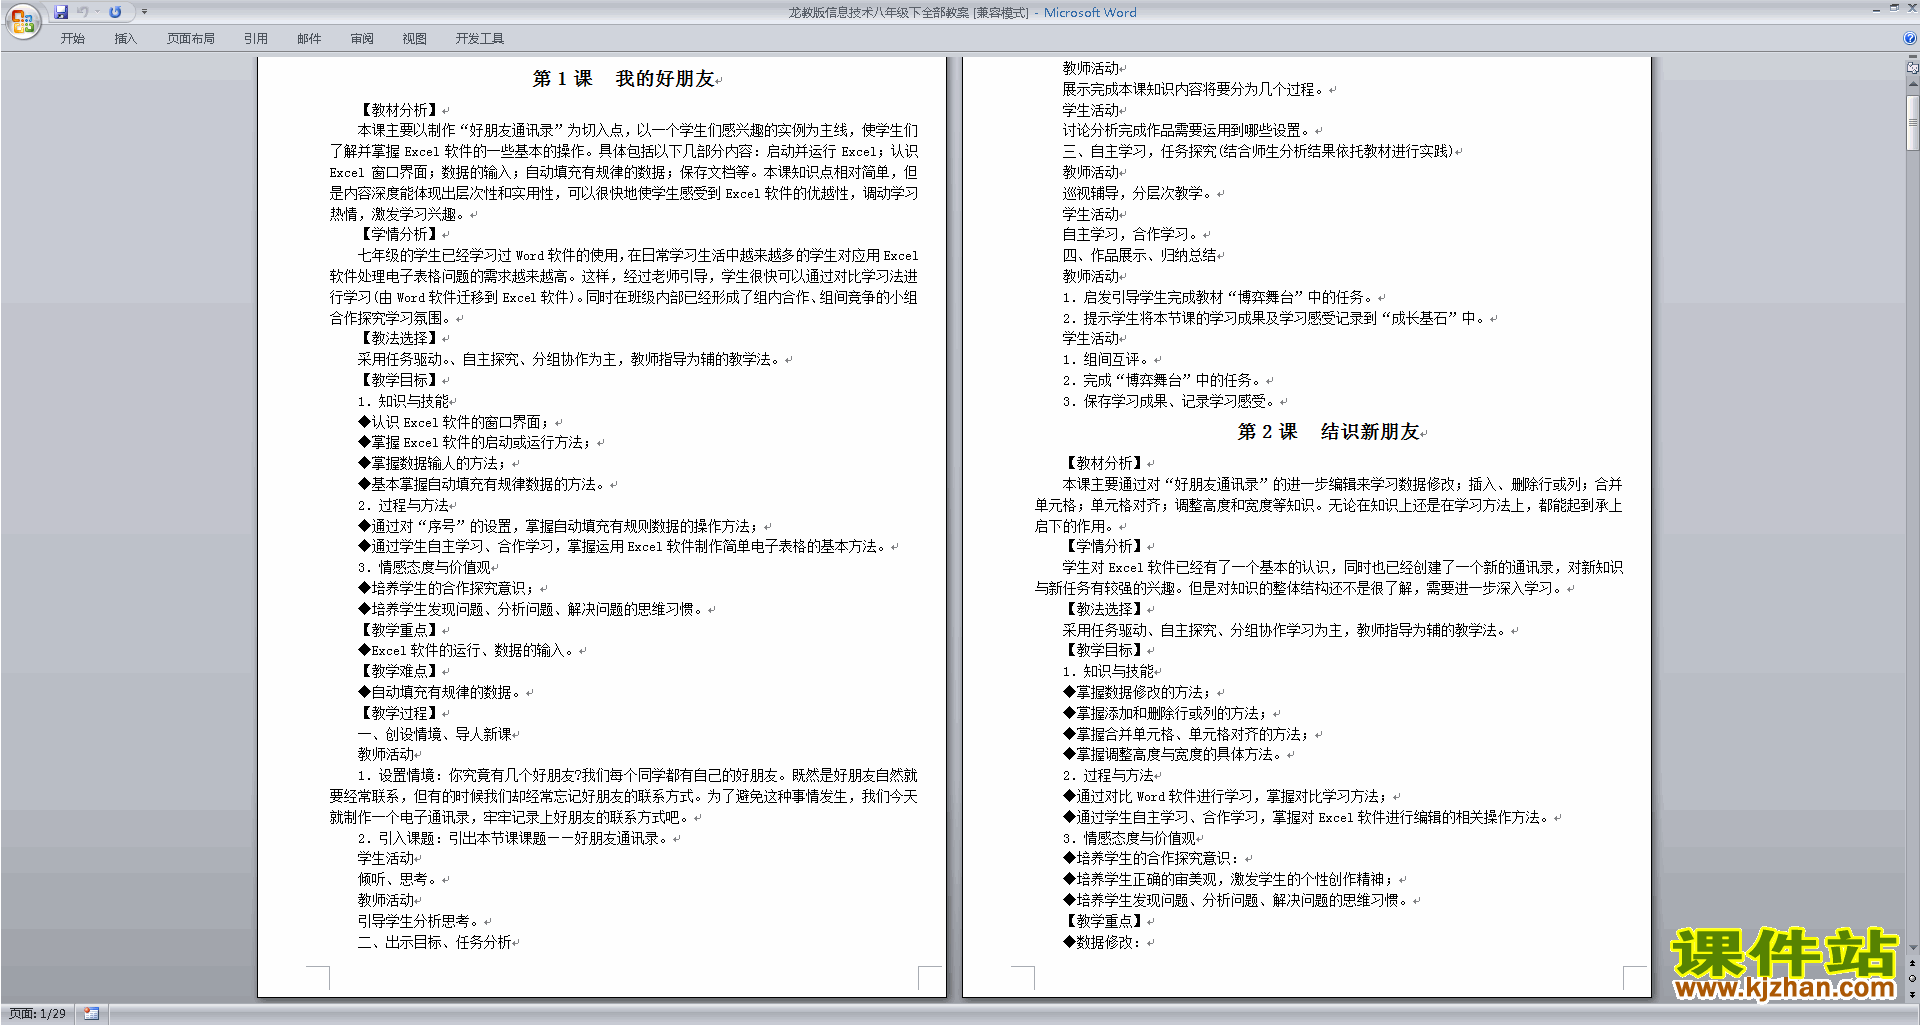Customize the Quick Access Toolbar dropdown
The image size is (1920, 1025).
tap(144, 12)
